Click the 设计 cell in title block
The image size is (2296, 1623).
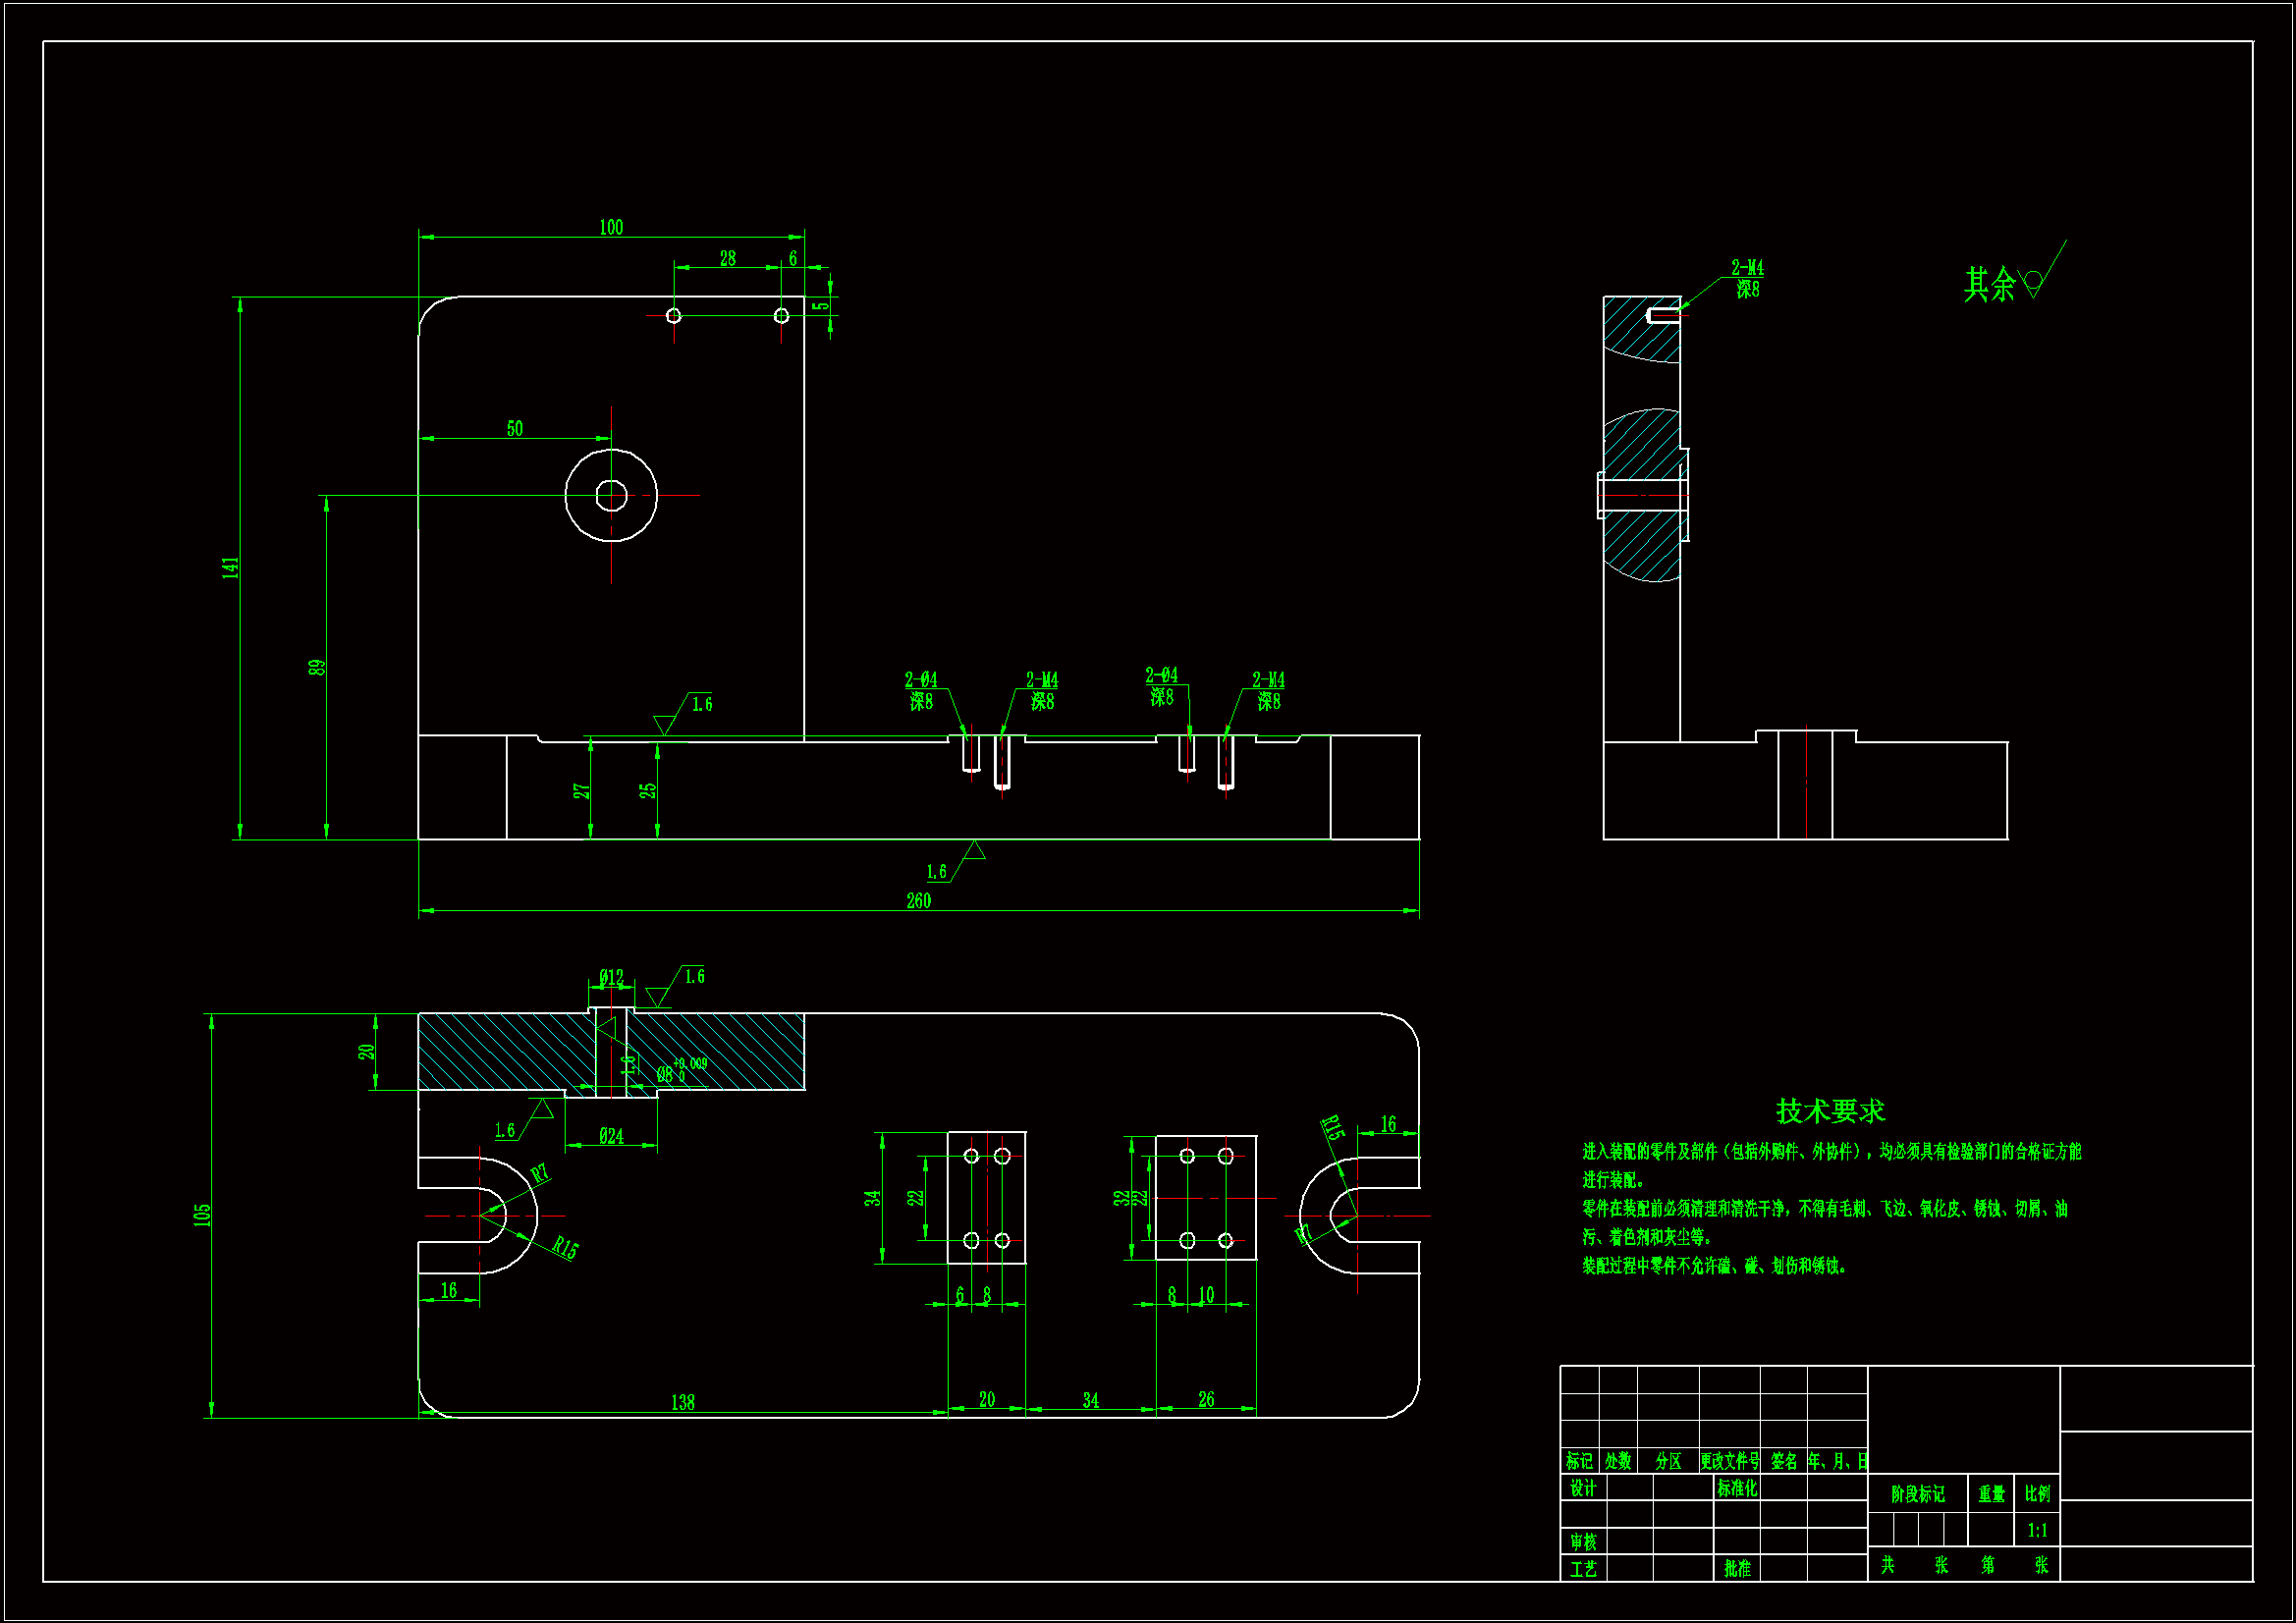[x=1583, y=1488]
